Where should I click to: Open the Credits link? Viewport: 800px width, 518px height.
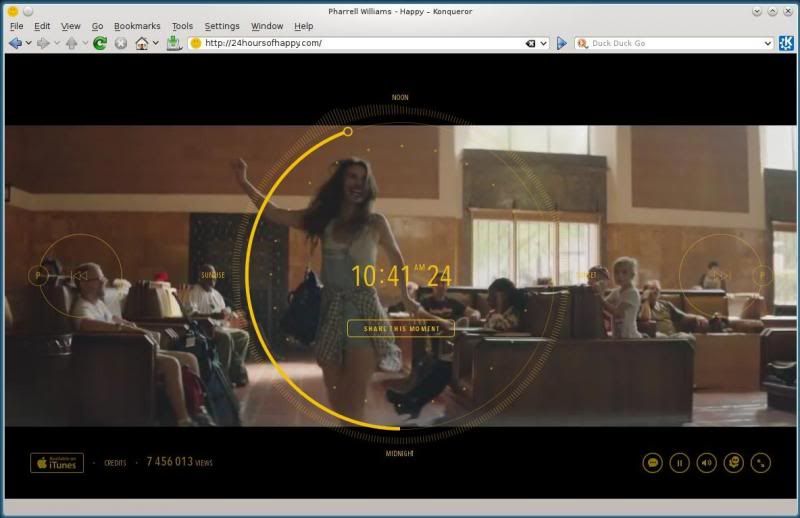click(115, 463)
